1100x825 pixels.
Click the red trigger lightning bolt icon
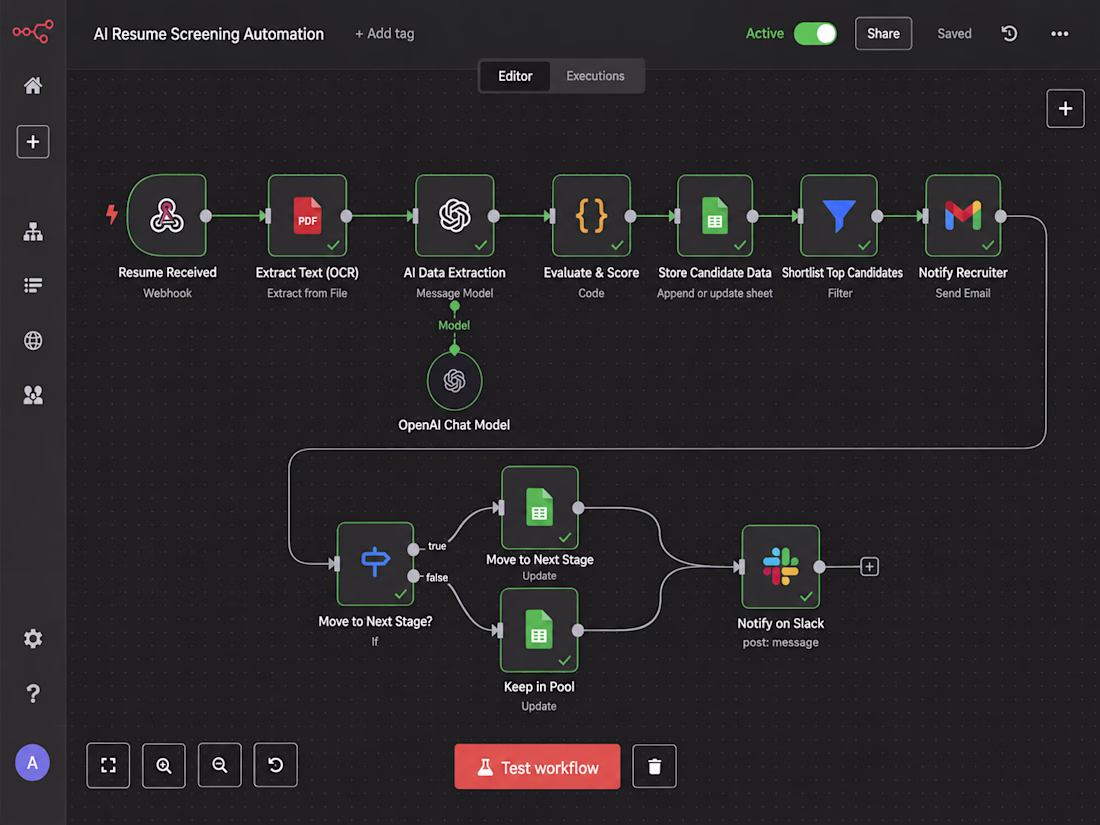[x=112, y=214]
